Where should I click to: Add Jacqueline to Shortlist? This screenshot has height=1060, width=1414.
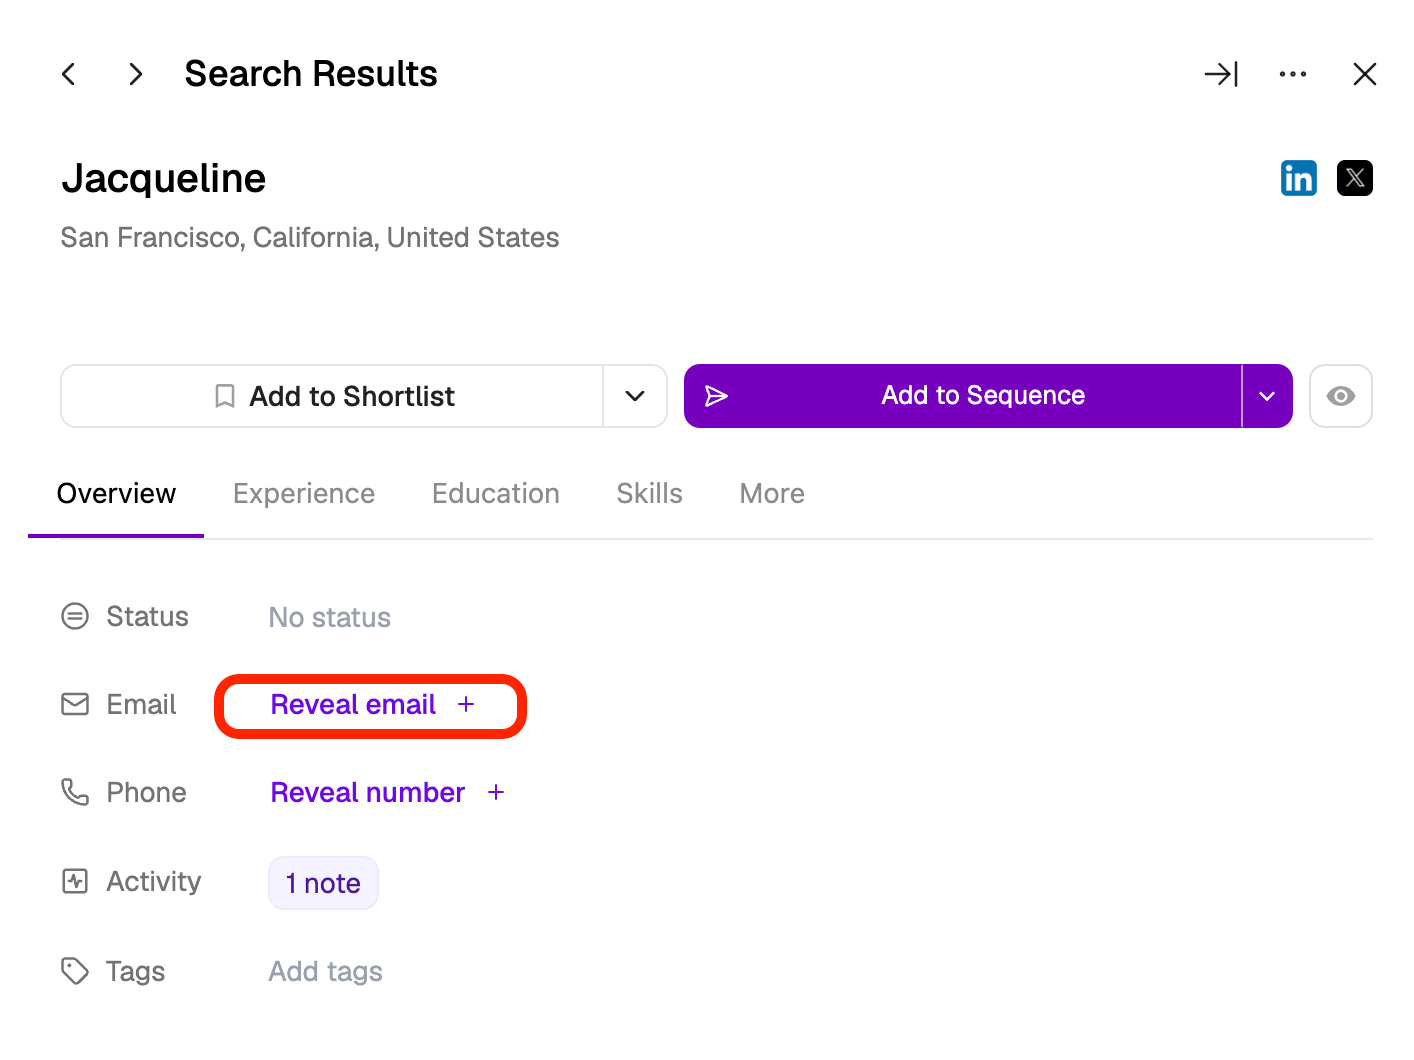tap(332, 396)
